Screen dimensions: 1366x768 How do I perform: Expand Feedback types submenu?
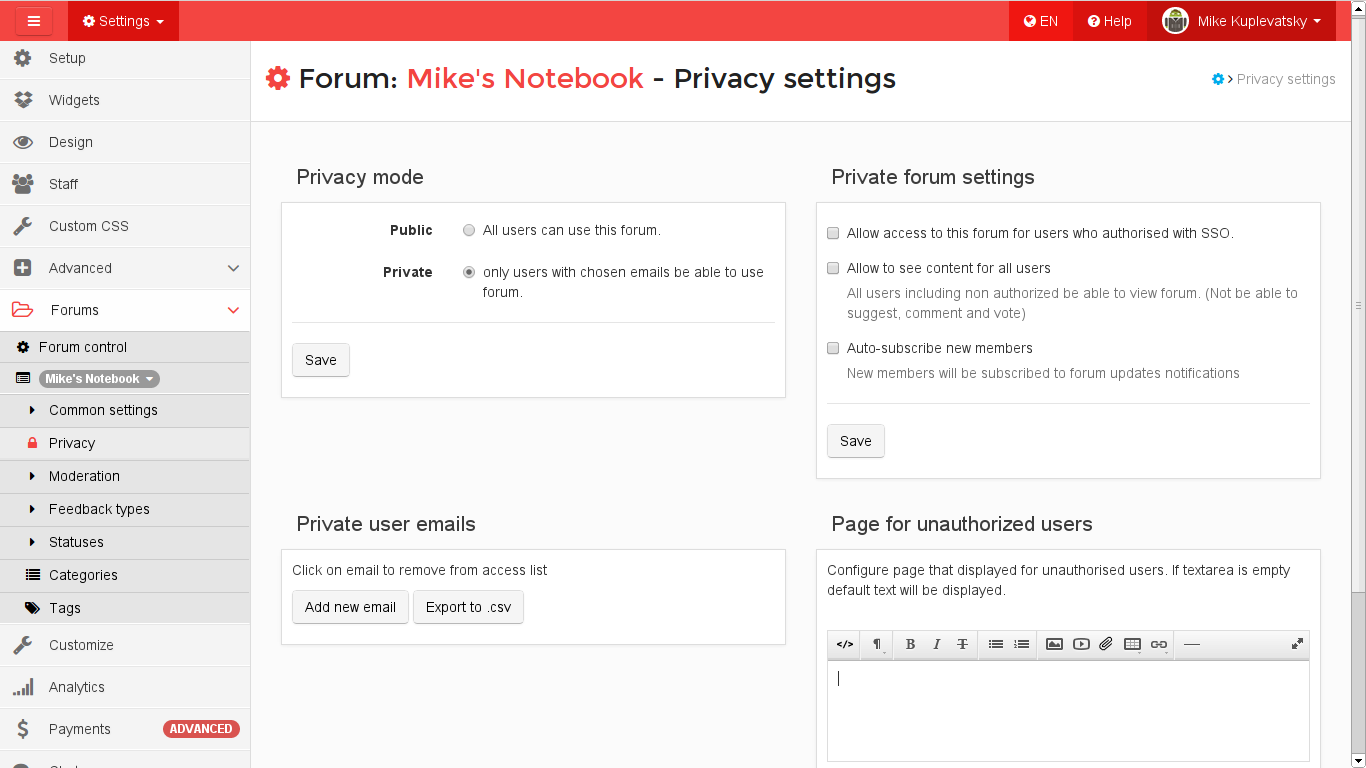tap(125, 509)
